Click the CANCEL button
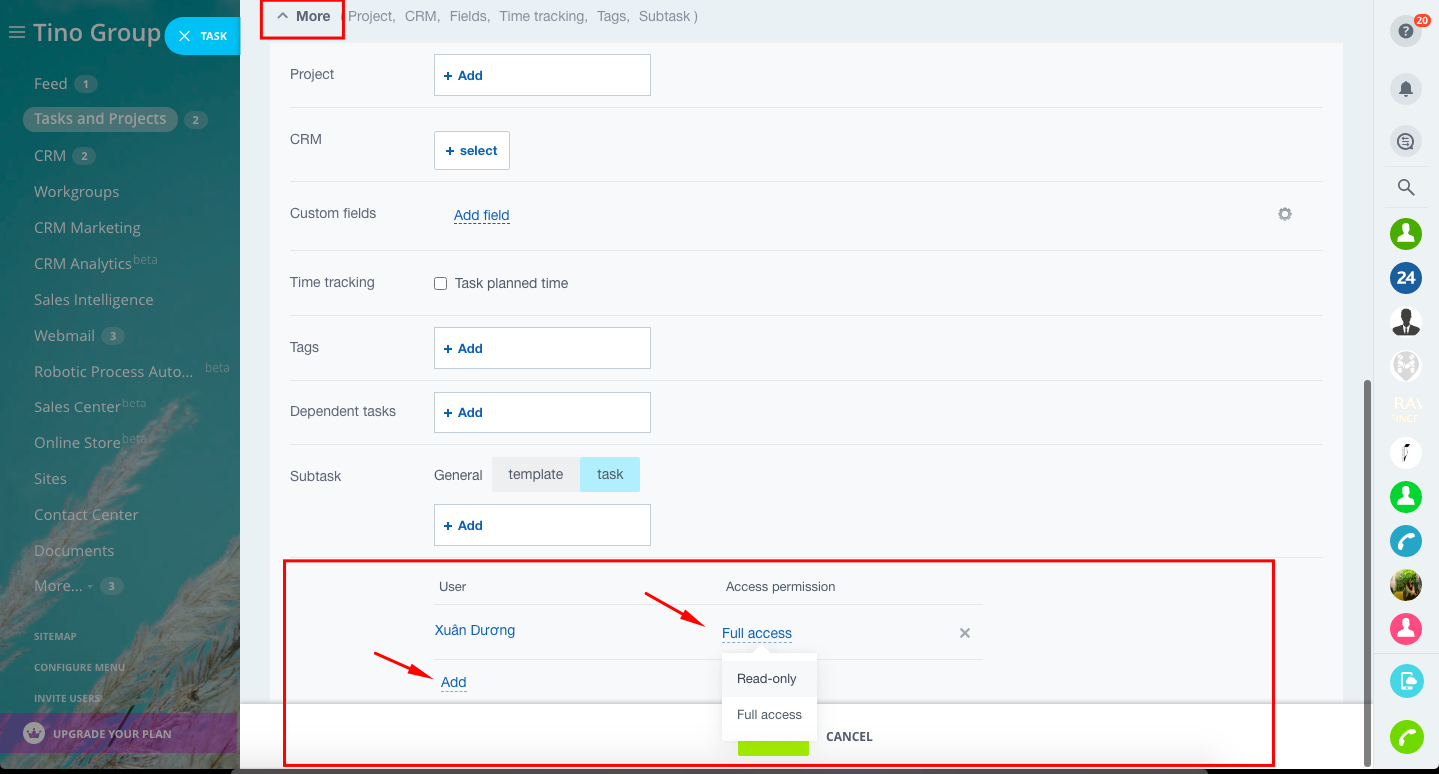Image resolution: width=1439 pixels, height=774 pixels. click(849, 737)
